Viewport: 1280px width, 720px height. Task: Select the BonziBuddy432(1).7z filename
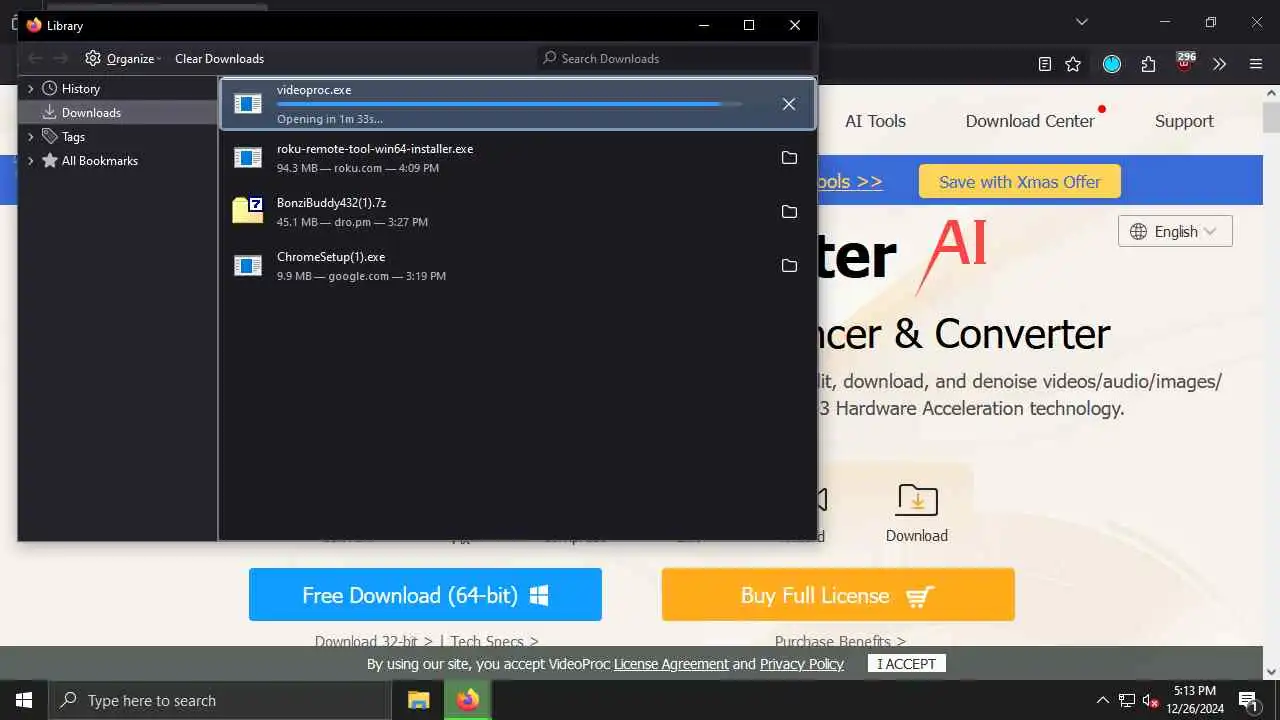331,202
